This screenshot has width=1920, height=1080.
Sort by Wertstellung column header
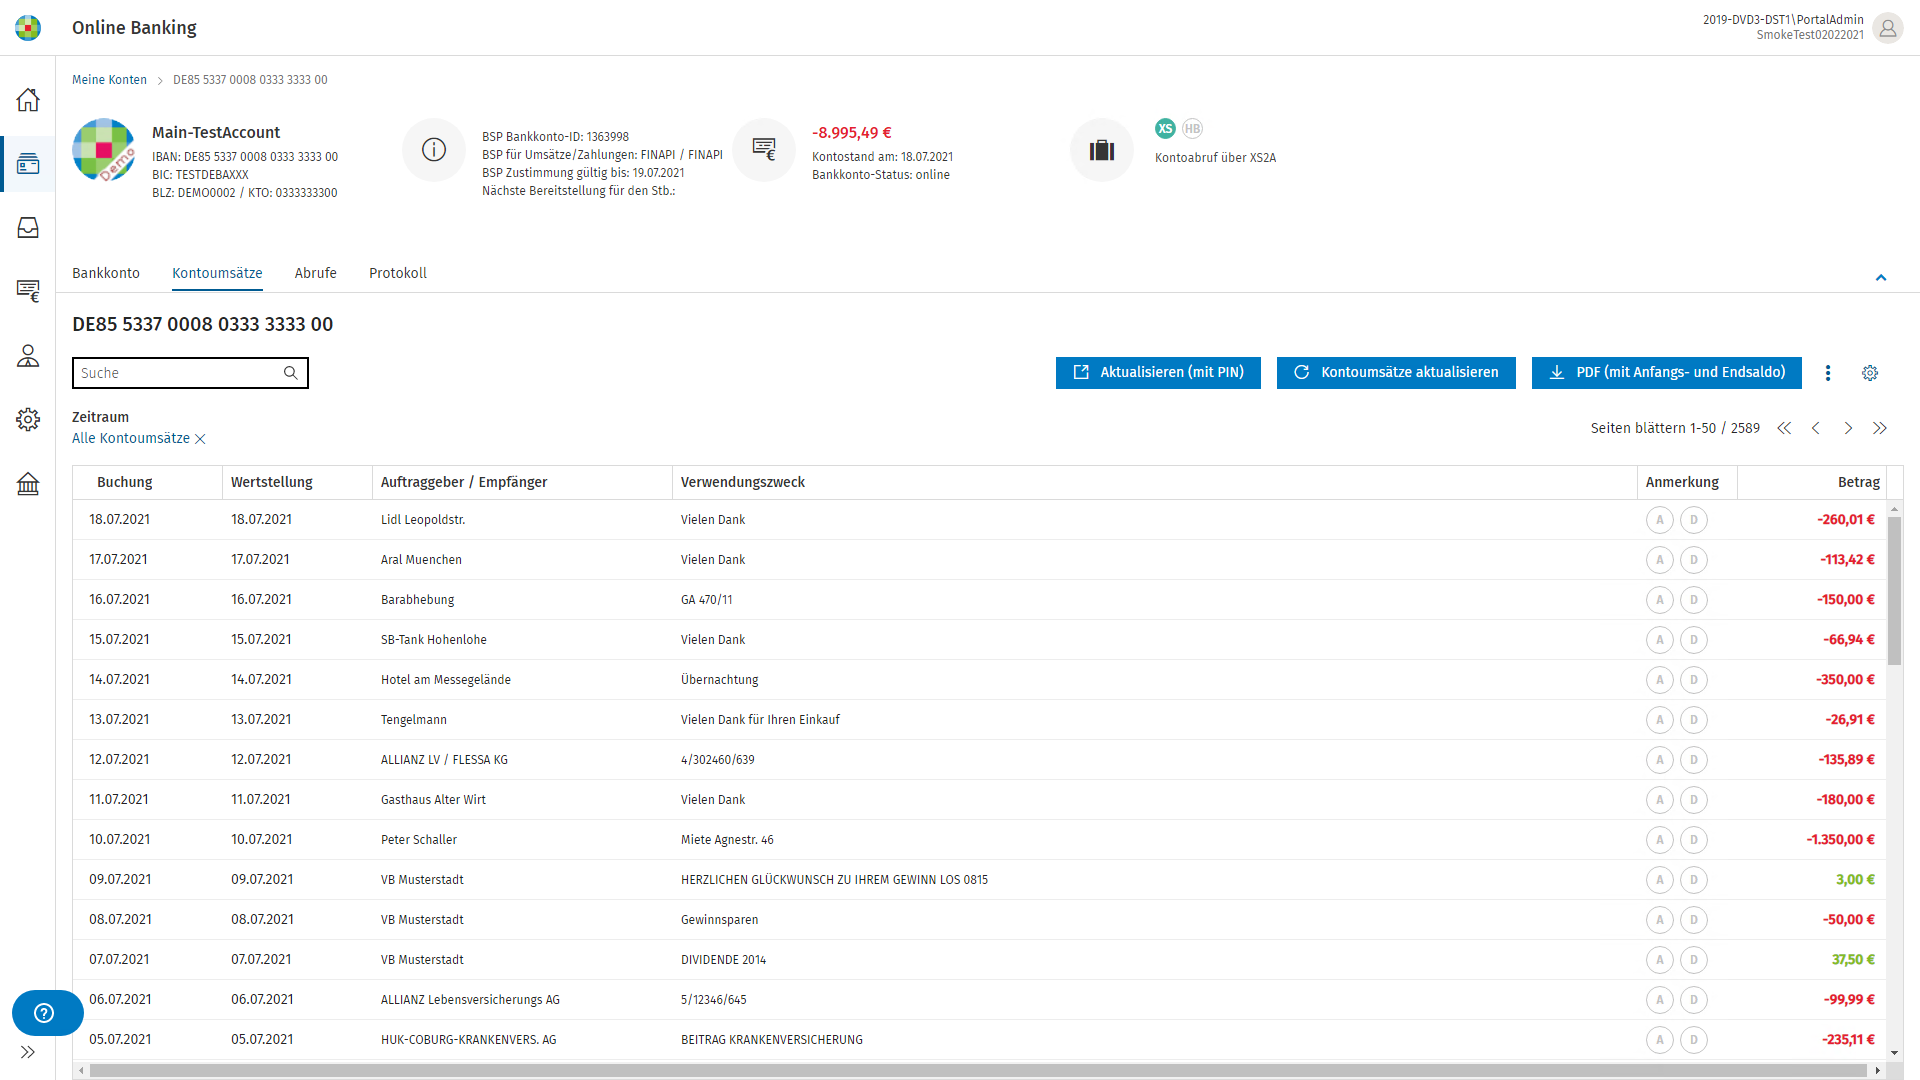tap(297, 482)
